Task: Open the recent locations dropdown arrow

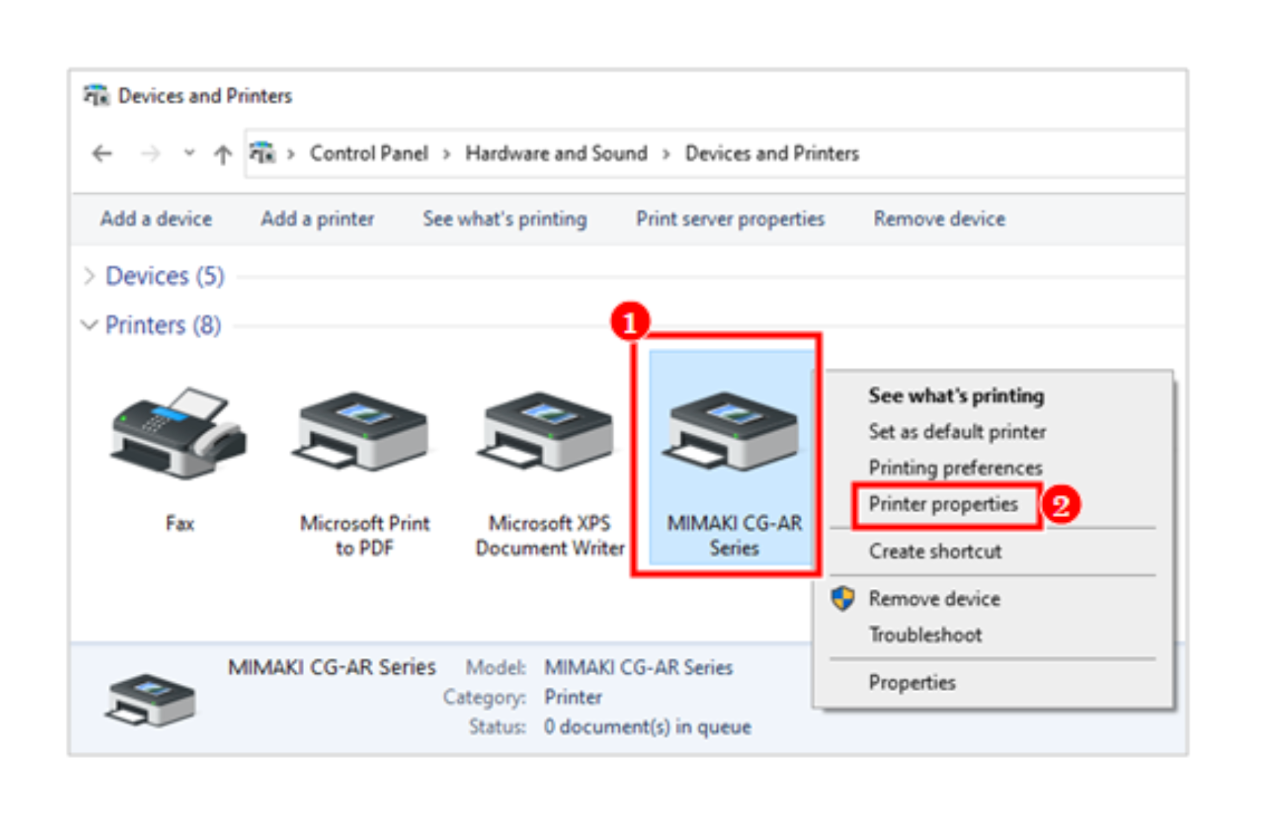Action: coord(189,154)
